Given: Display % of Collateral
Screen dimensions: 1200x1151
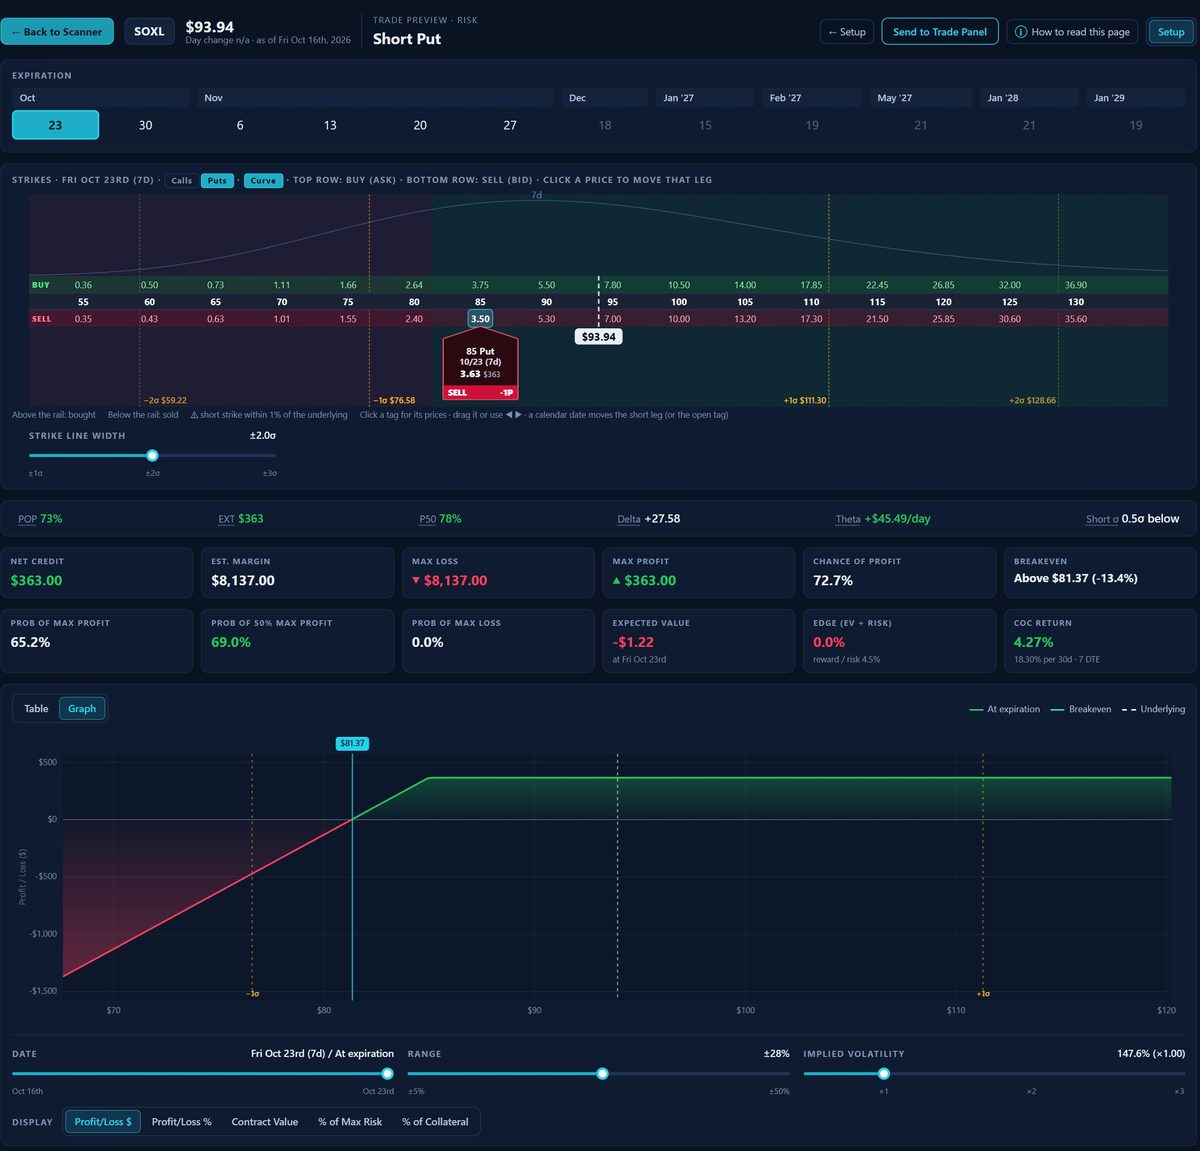Looking at the screenshot, I should coord(435,1122).
